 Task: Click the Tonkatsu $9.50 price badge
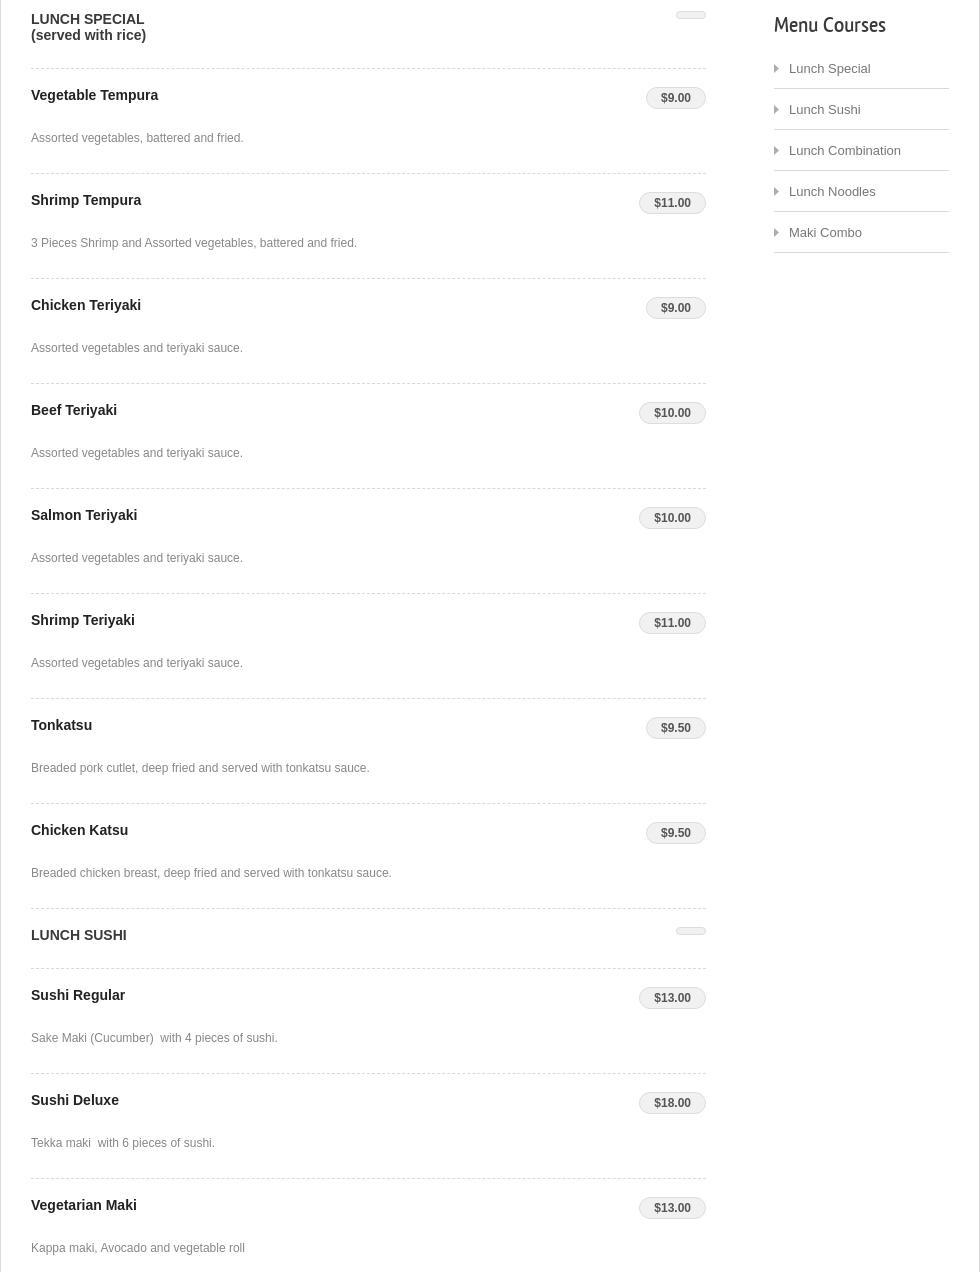point(675,728)
